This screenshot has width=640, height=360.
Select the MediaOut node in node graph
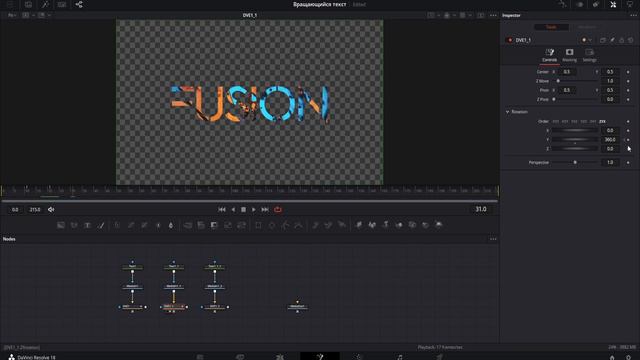coord(297,307)
